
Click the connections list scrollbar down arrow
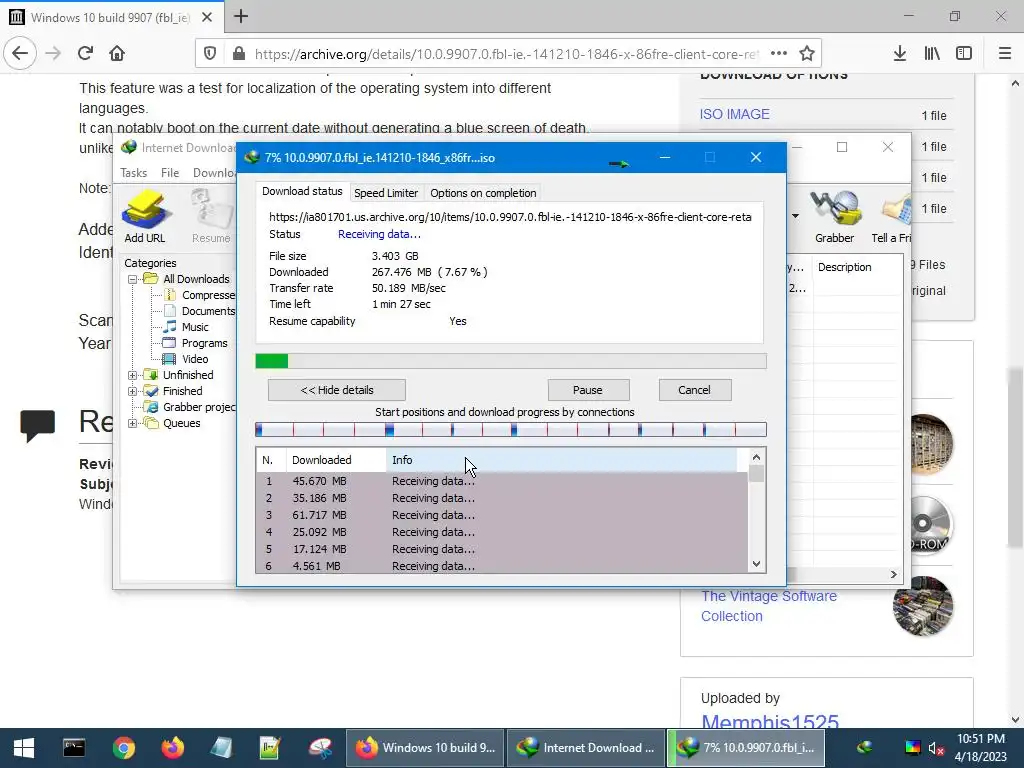[x=756, y=564]
